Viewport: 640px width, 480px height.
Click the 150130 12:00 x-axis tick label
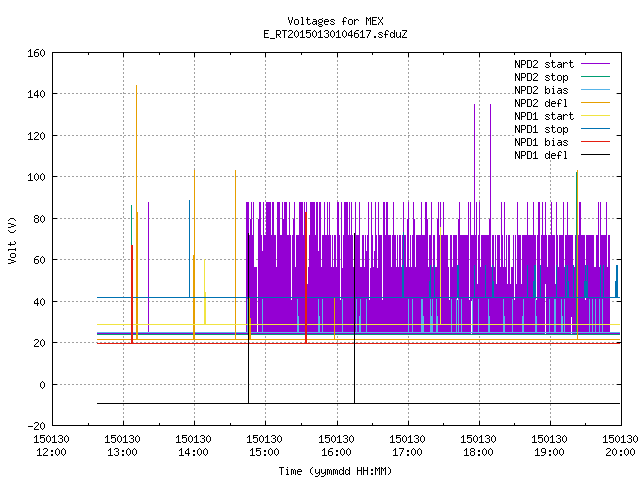(51, 446)
